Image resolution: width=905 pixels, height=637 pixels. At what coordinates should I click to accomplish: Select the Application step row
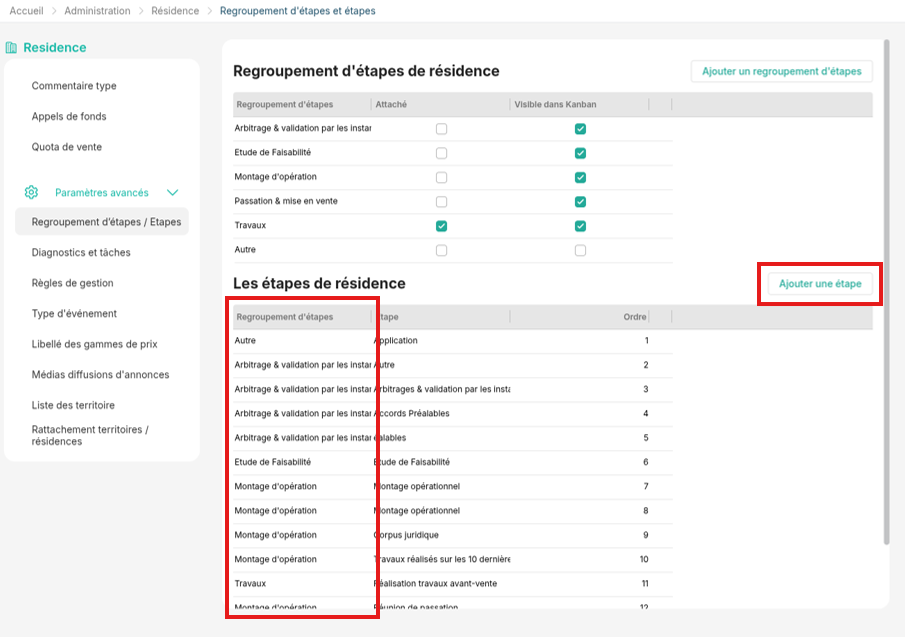tap(452, 340)
